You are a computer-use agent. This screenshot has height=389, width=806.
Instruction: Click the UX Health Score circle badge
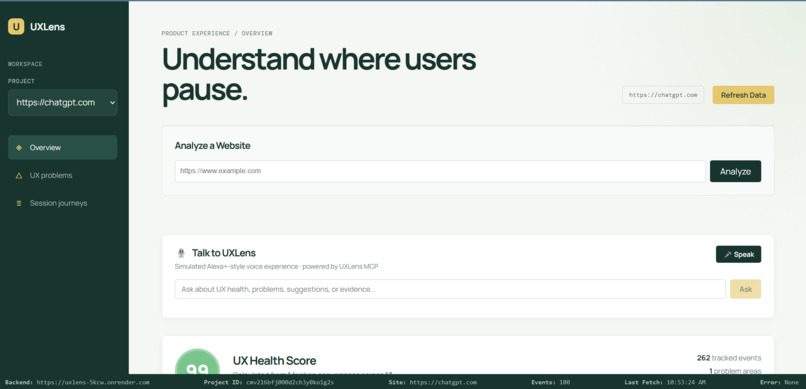coord(197,361)
